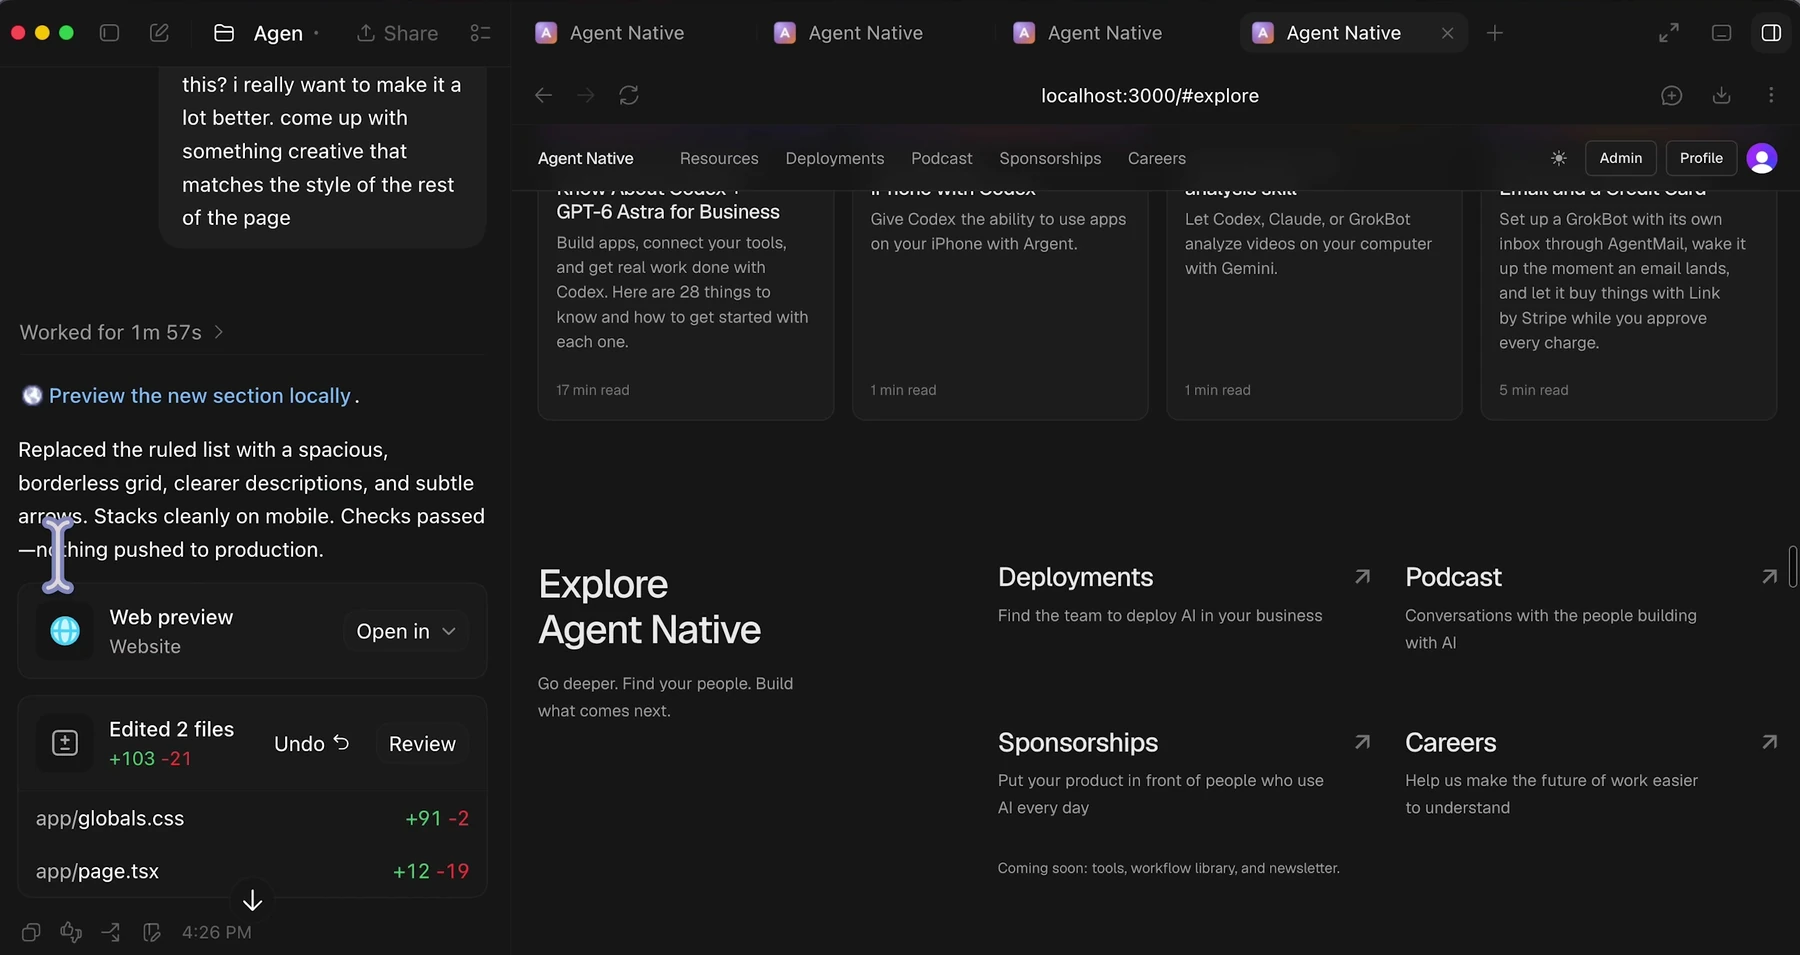Click the Review button
The height and width of the screenshot is (955, 1800).
click(422, 743)
